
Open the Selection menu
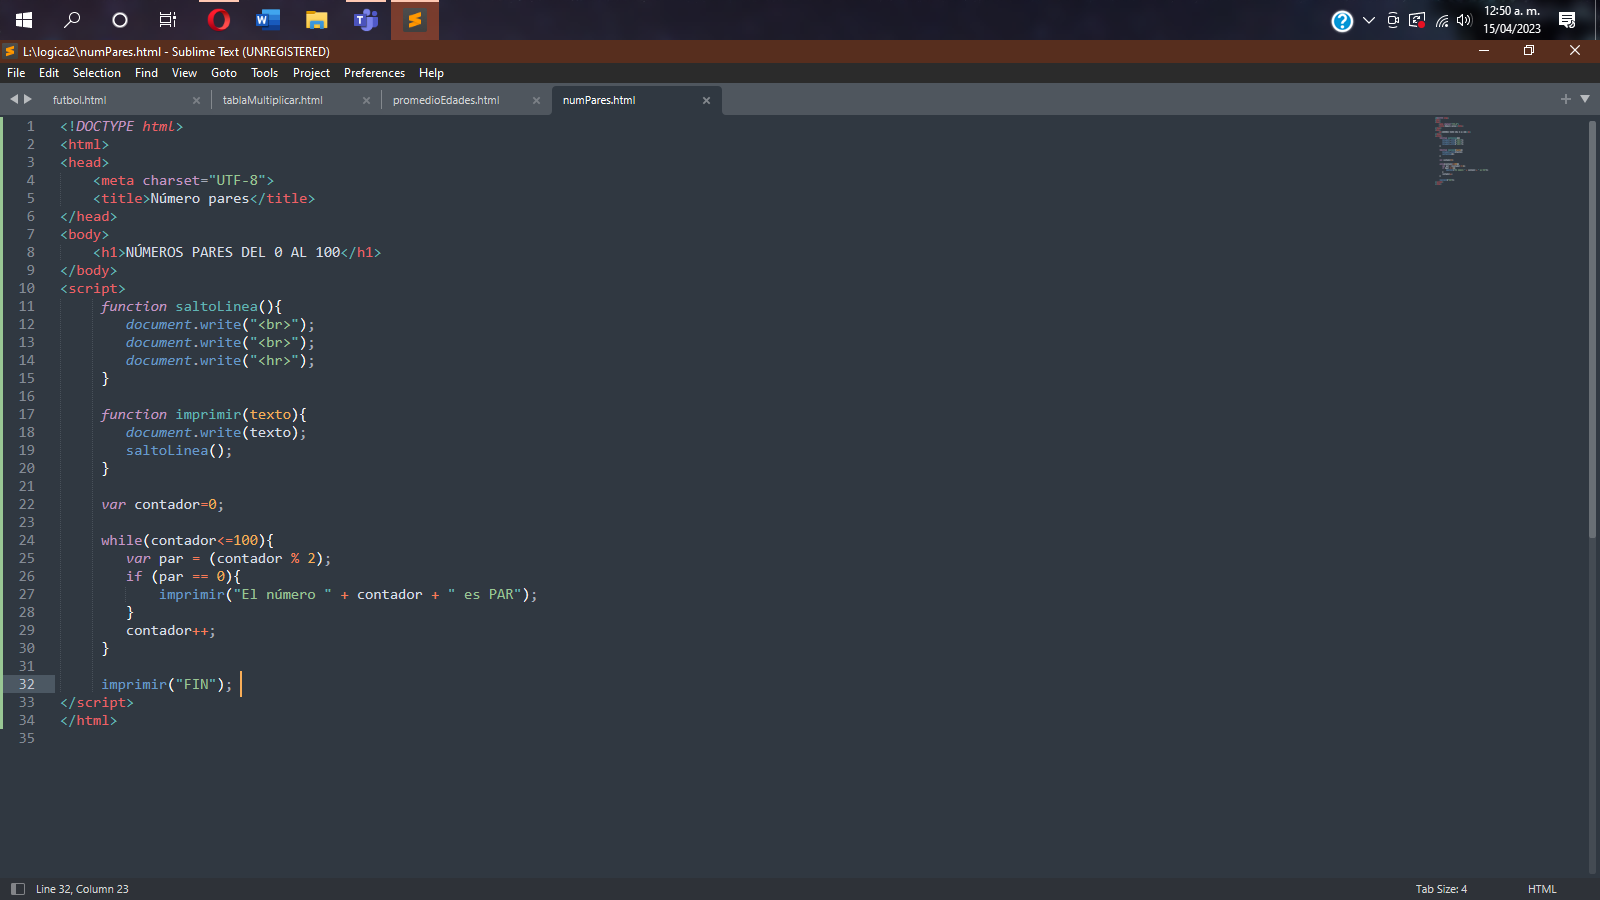click(x=96, y=73)
